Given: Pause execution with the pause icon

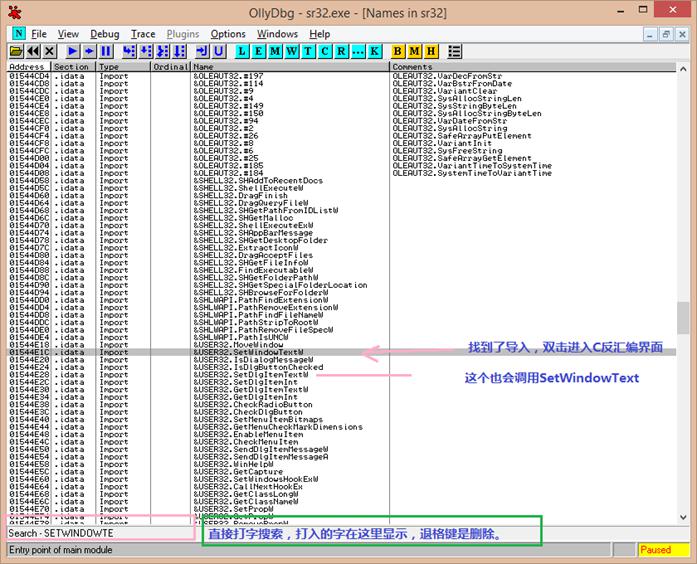Looking at the screenshot, I should (106, 52).
